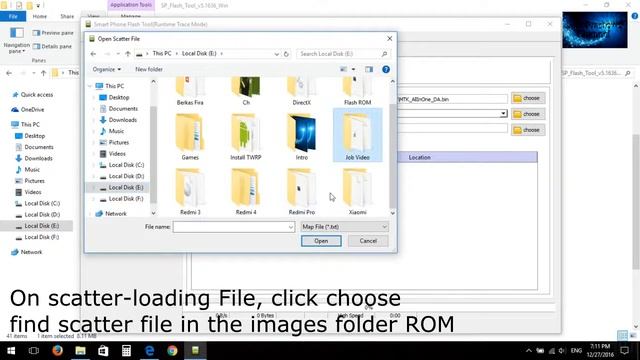Create a New folder in the dialog
640x360 pixels.
(149, 69)
